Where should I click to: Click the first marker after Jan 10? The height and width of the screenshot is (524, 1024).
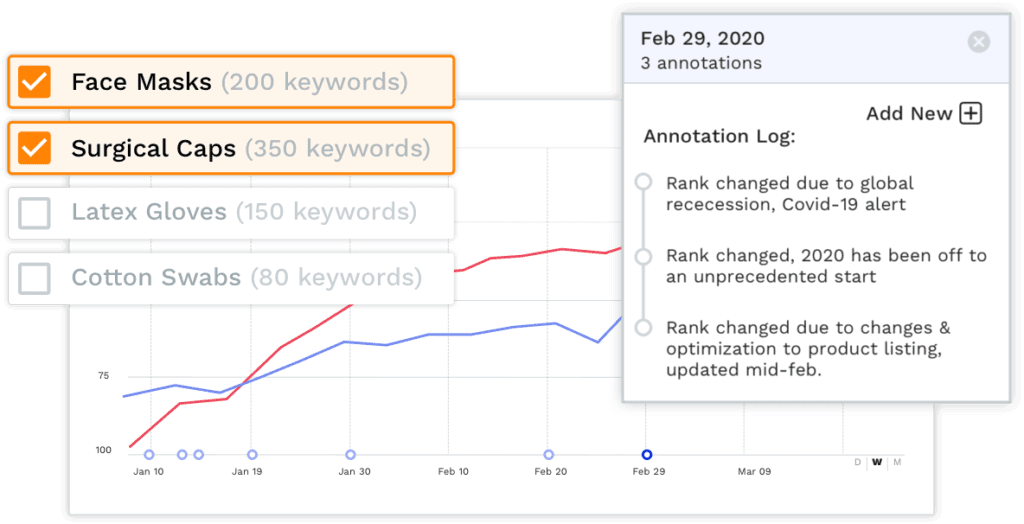pos(182,455)
